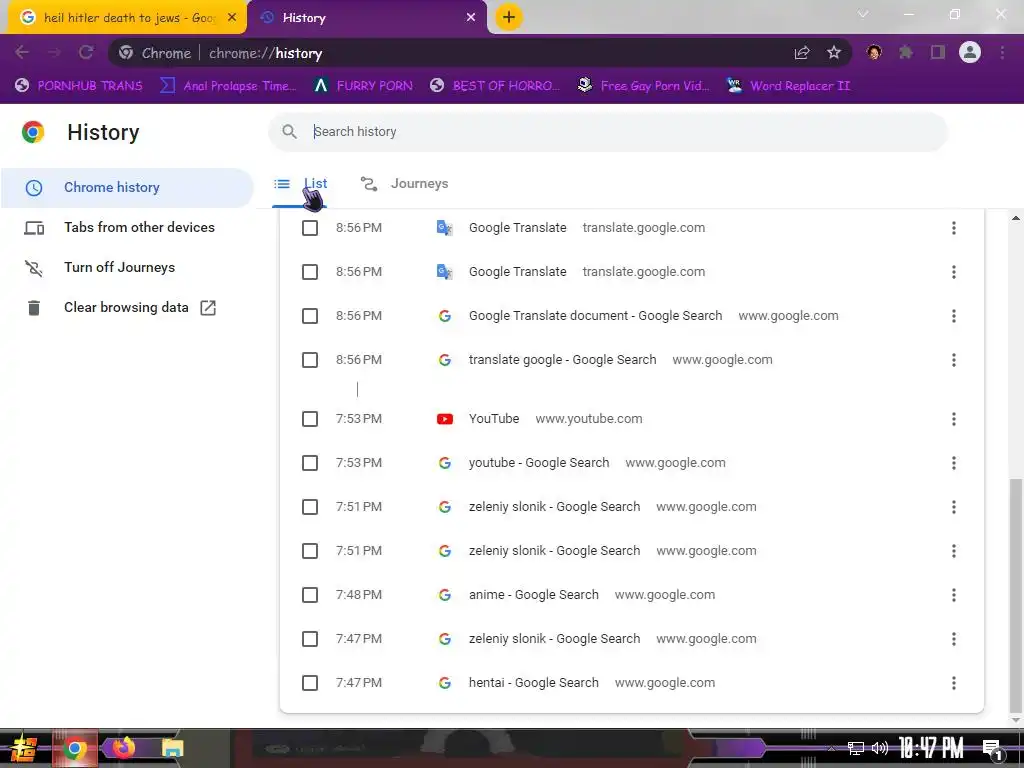1024x768 pixels.
Task: Tick the youtube - Google Search checkbox
Action: (x=310, y=463)
